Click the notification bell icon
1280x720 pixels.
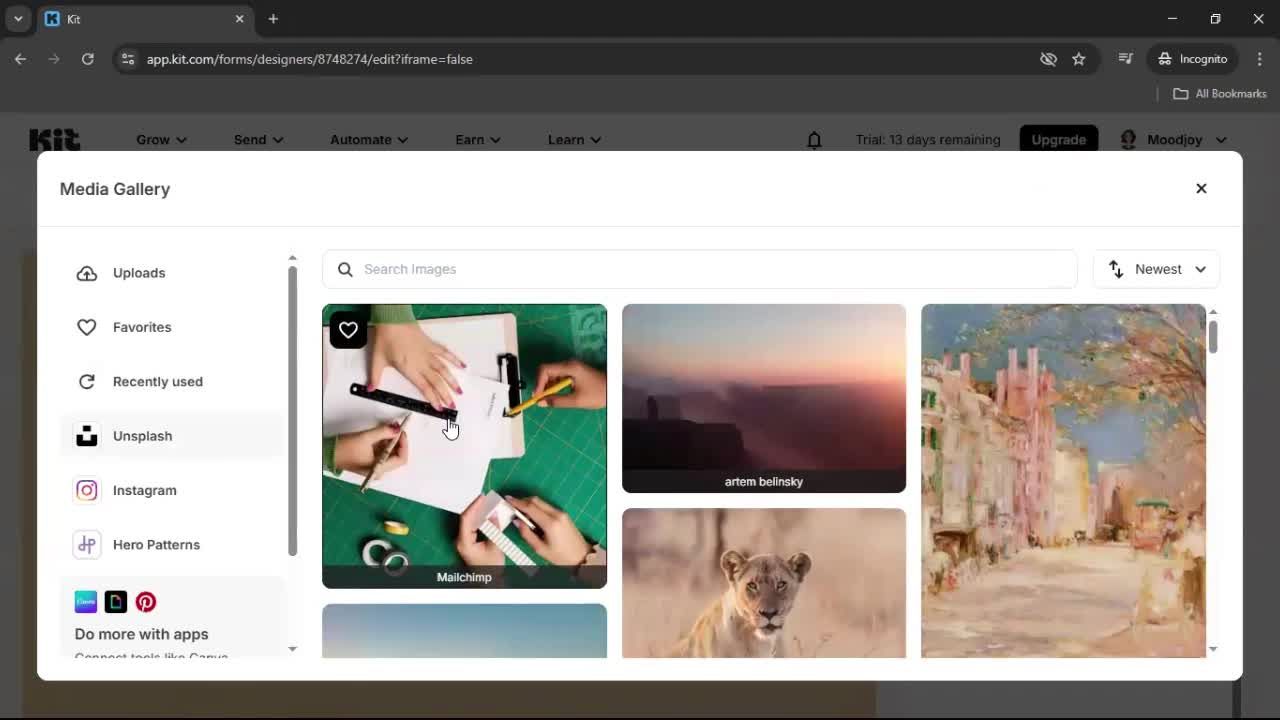coord(814,139)
